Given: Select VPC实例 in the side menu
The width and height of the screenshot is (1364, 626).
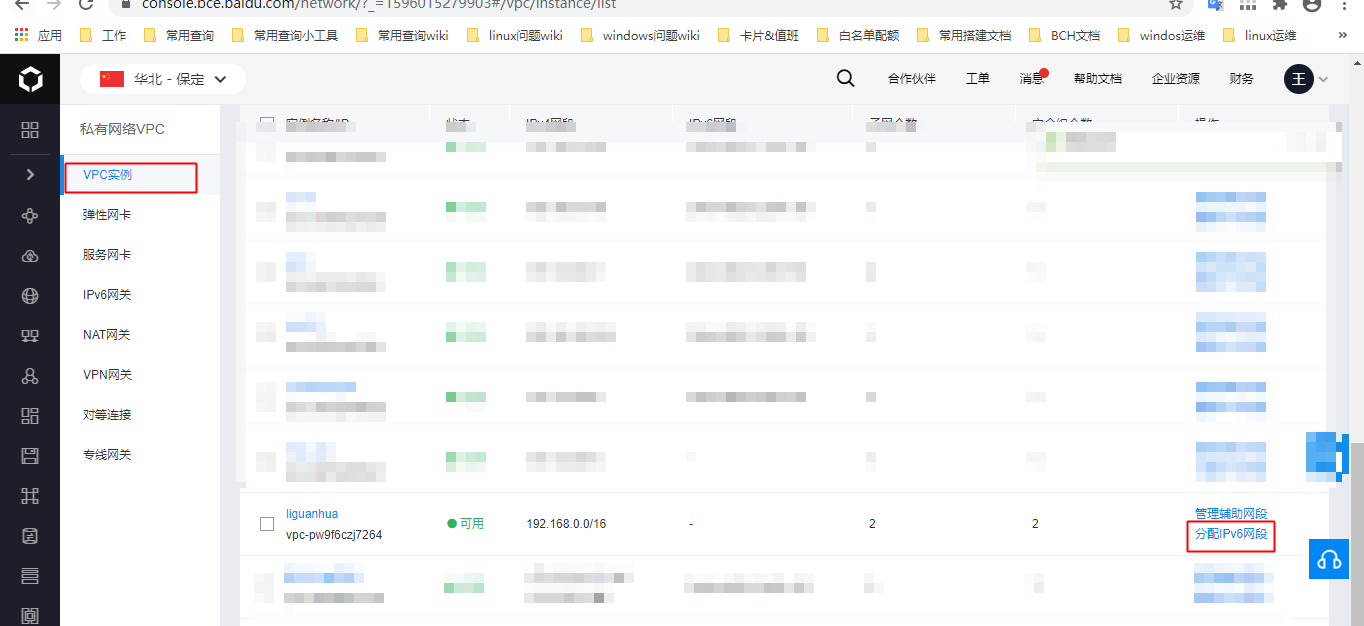Looking at the screenshot, I should coord(108,175).
